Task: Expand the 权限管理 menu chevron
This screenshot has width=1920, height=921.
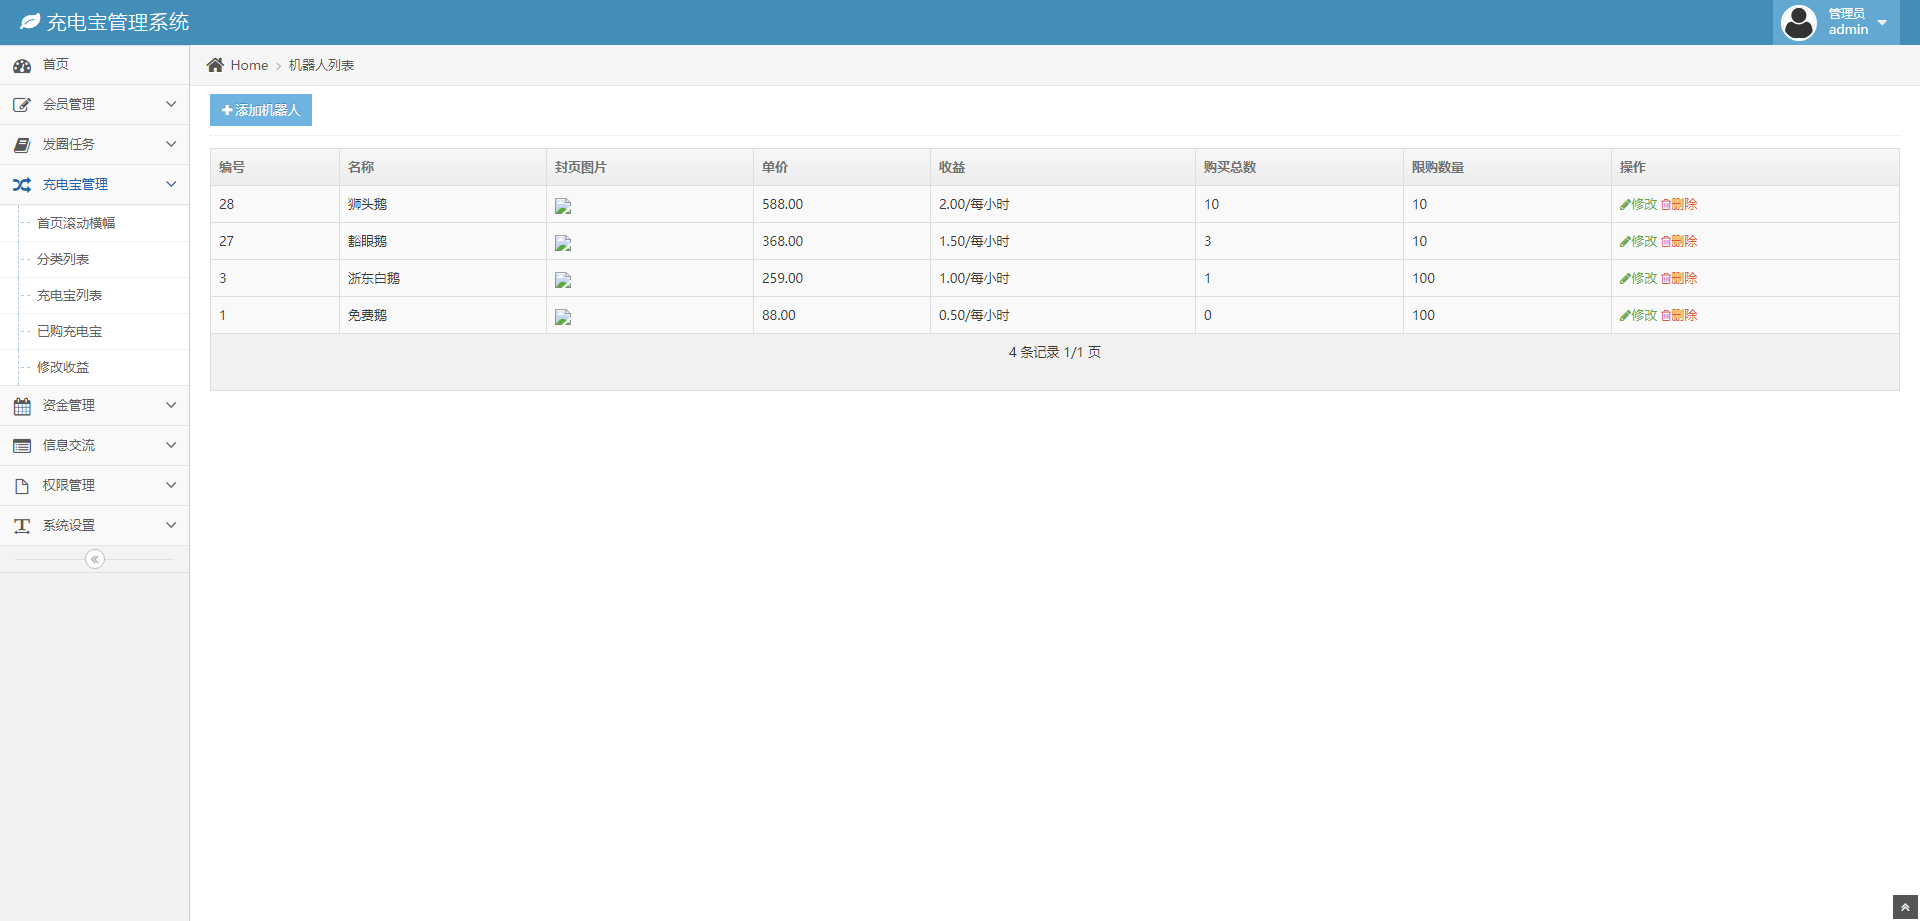Action: (171, 485)
